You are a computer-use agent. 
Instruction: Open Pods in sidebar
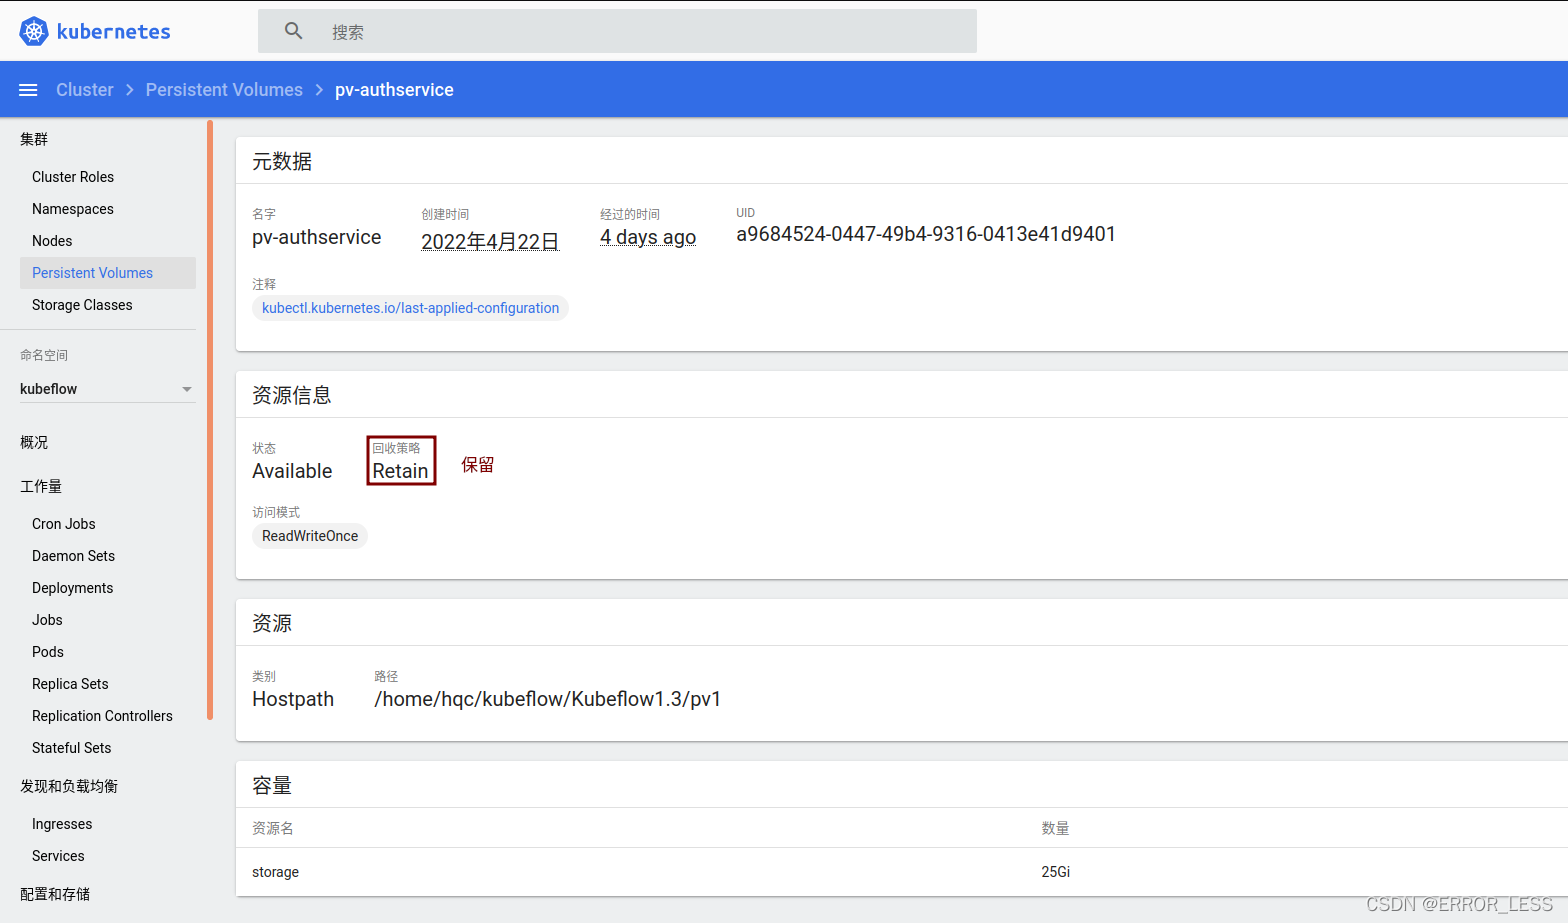click(x=48, y=652)
